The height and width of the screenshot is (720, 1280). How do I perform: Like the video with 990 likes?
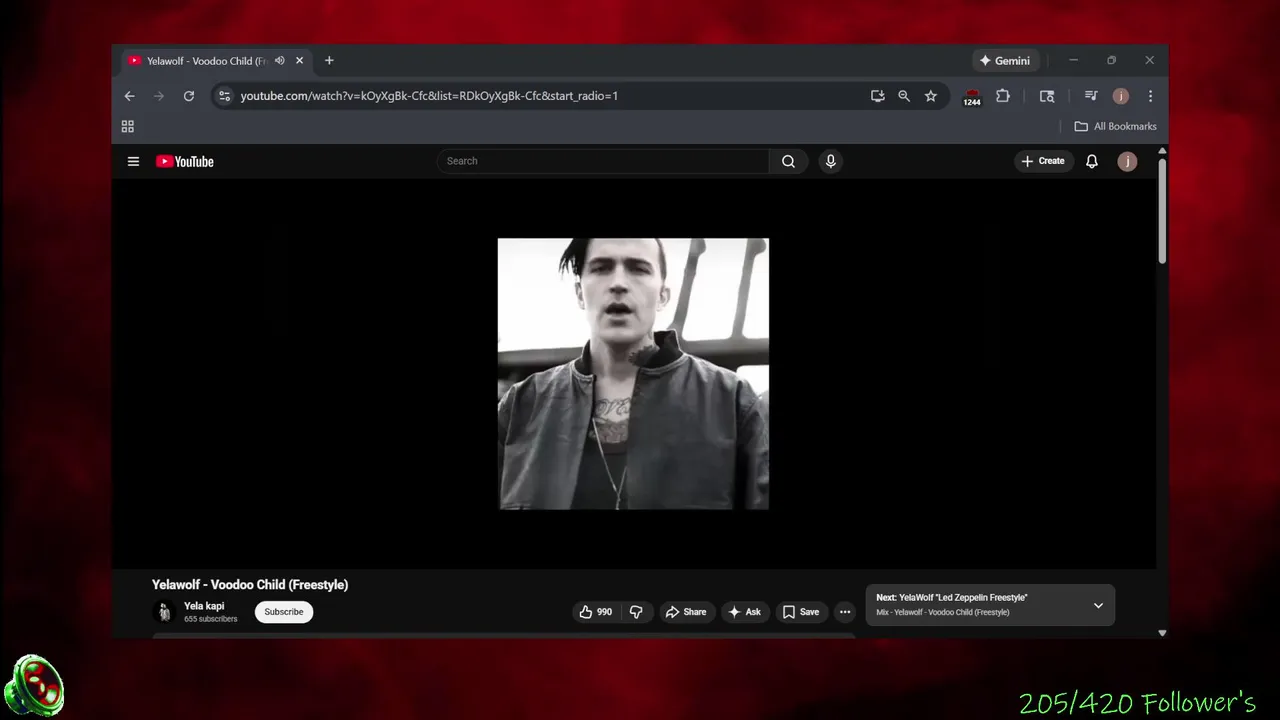[x=595, y=612]
